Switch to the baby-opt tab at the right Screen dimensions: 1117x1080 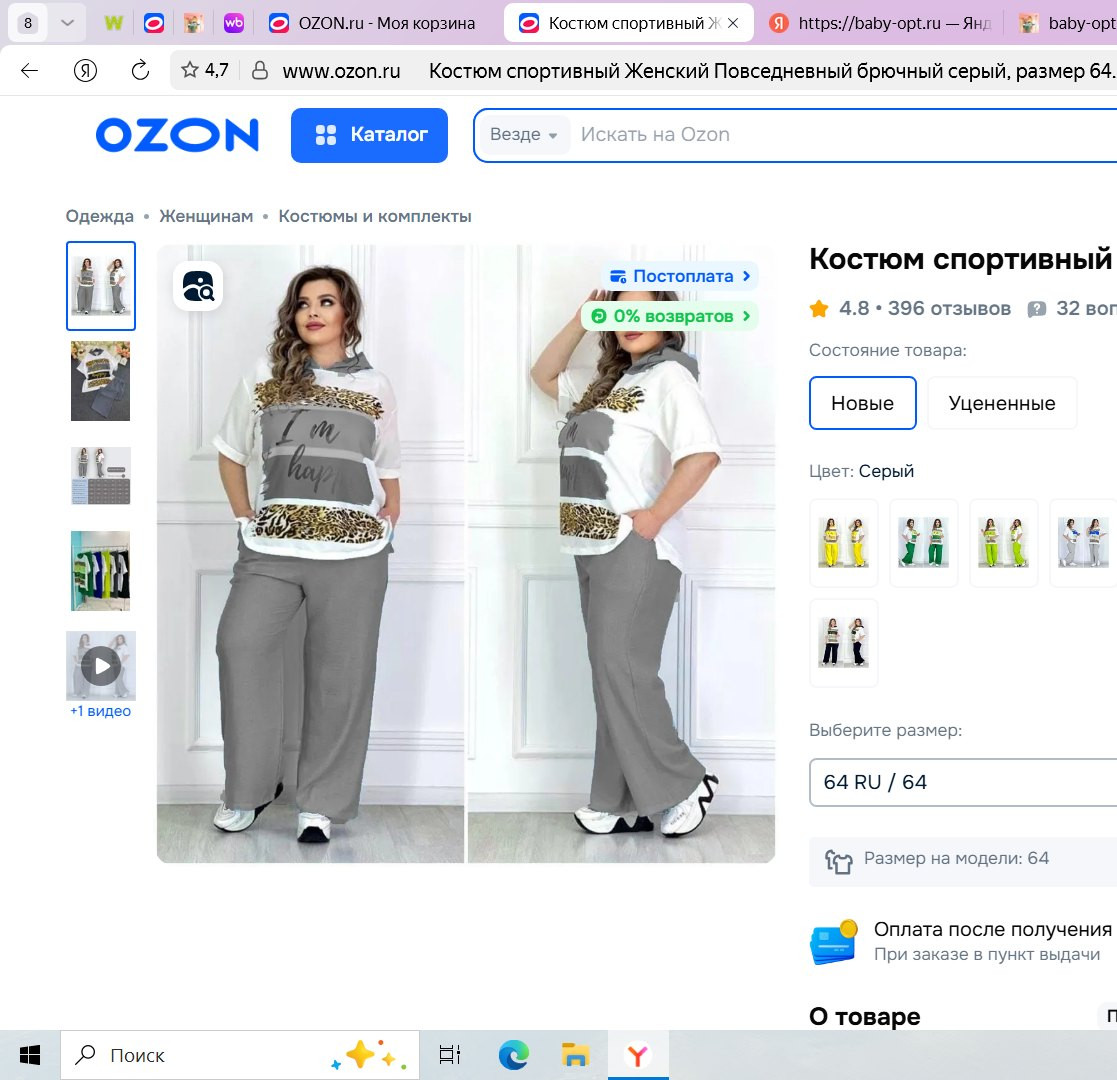point(1066,24)
